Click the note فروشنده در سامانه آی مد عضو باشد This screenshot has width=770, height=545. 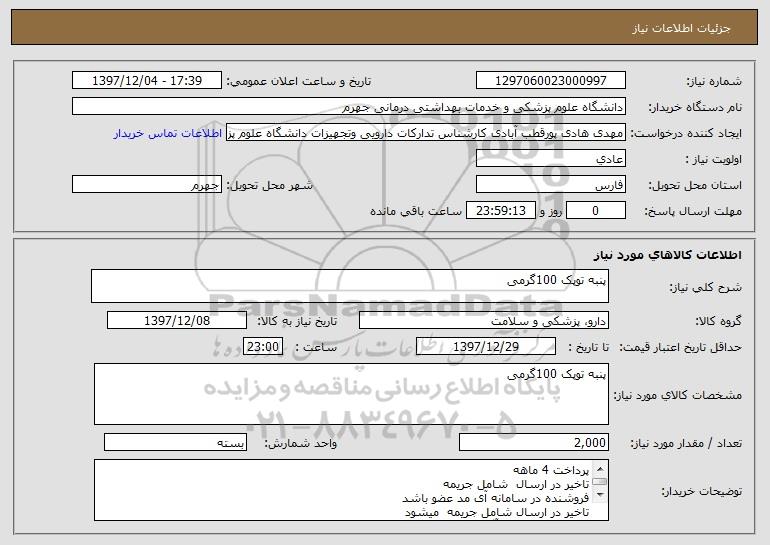tap(495, 498)
